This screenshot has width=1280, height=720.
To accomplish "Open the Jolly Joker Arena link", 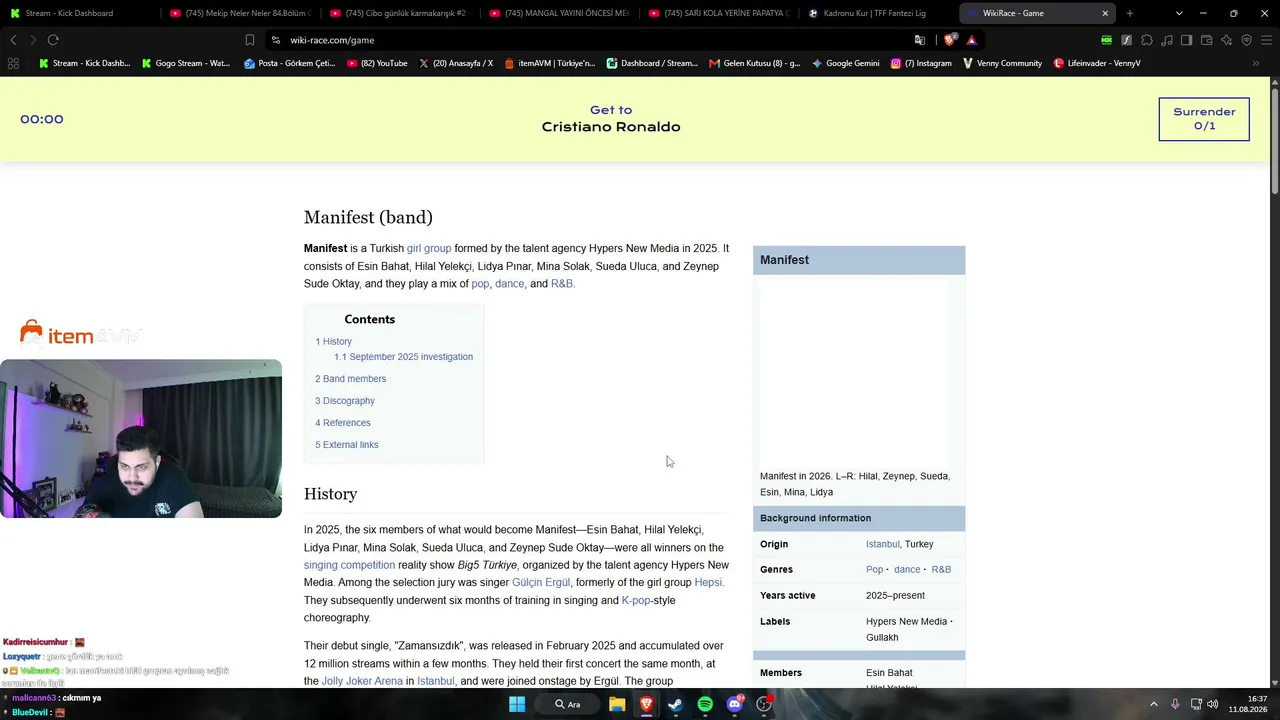I will point(362,681).
